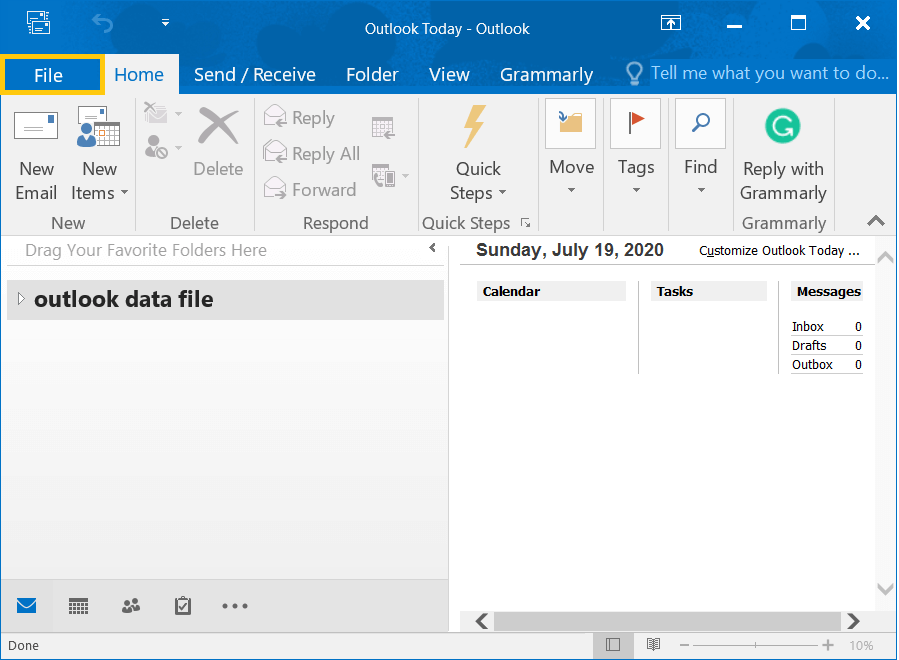Click the Sunday, July 19, 2020 date
Viewport: 899px width, 660px height.
point(569,250)
